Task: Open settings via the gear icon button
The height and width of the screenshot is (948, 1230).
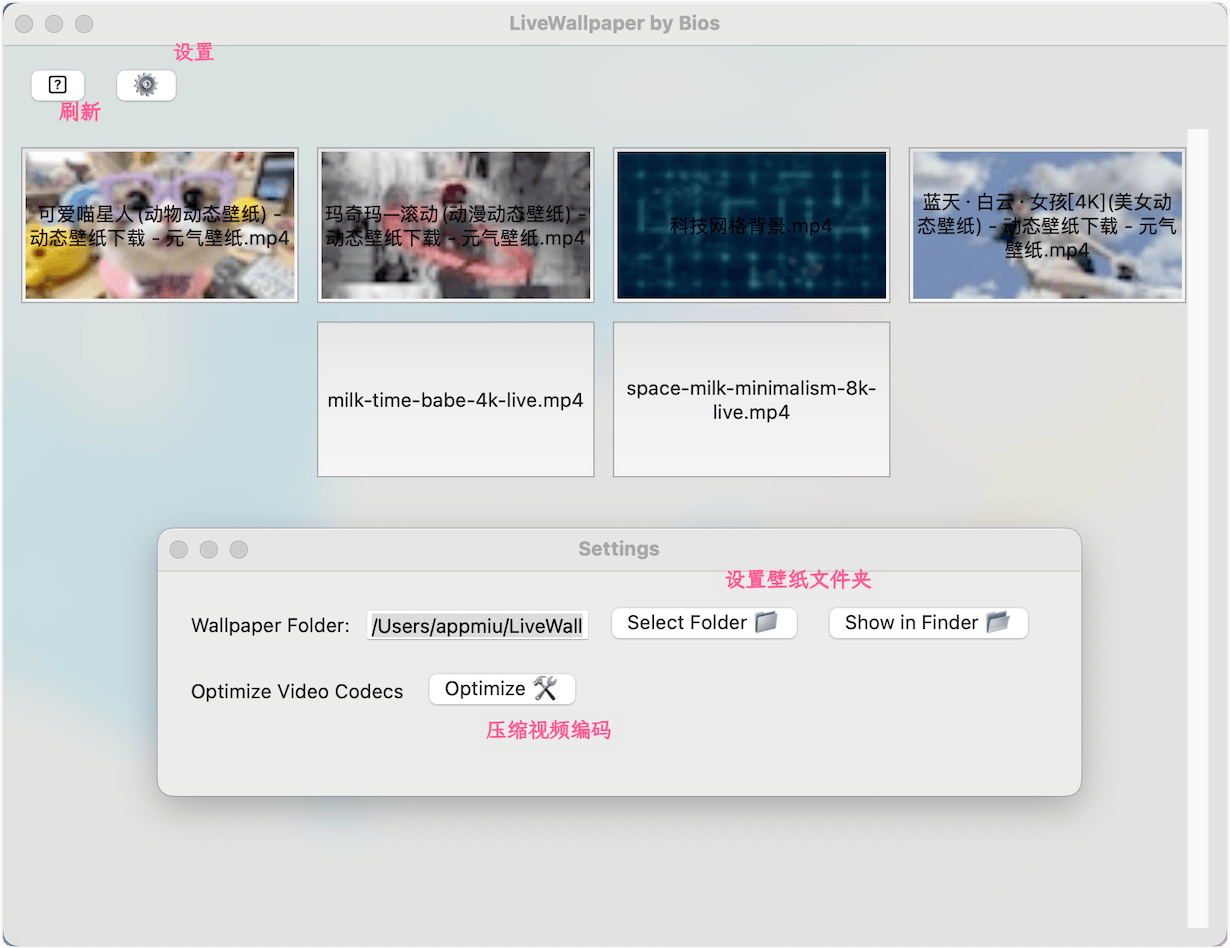Action: tap(146, 86)
